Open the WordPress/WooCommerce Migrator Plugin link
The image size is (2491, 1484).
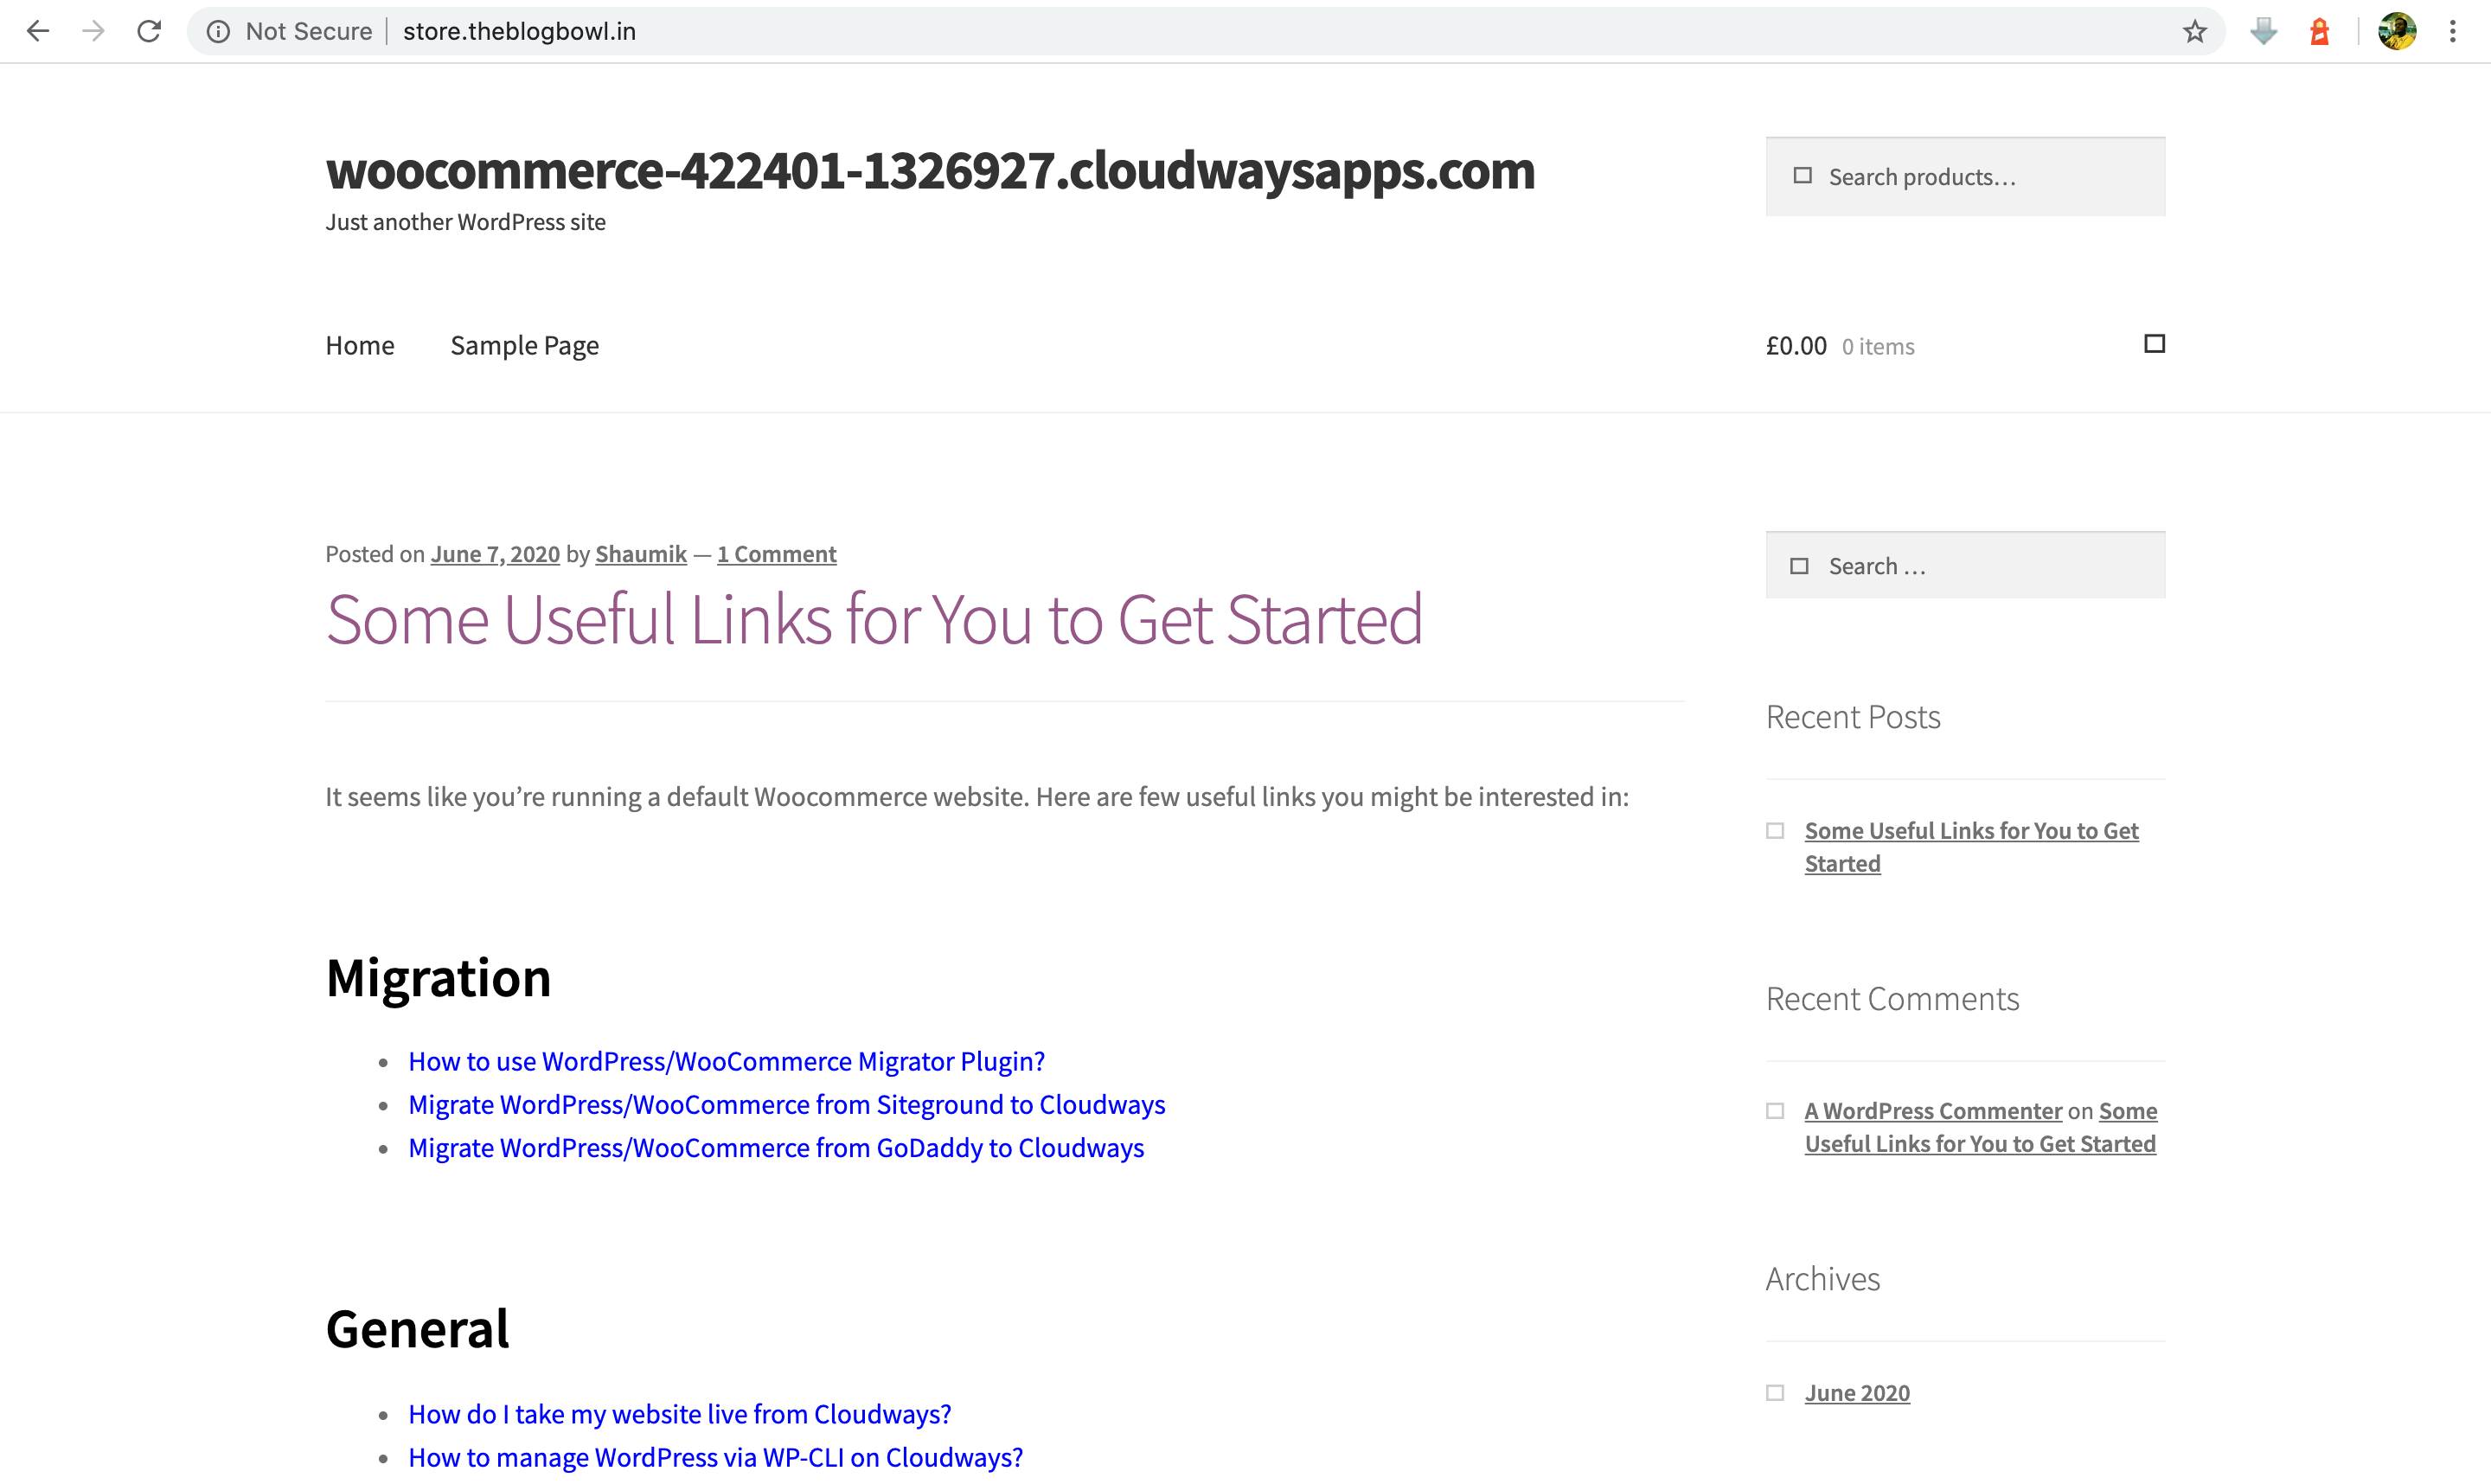(726, 1061)
